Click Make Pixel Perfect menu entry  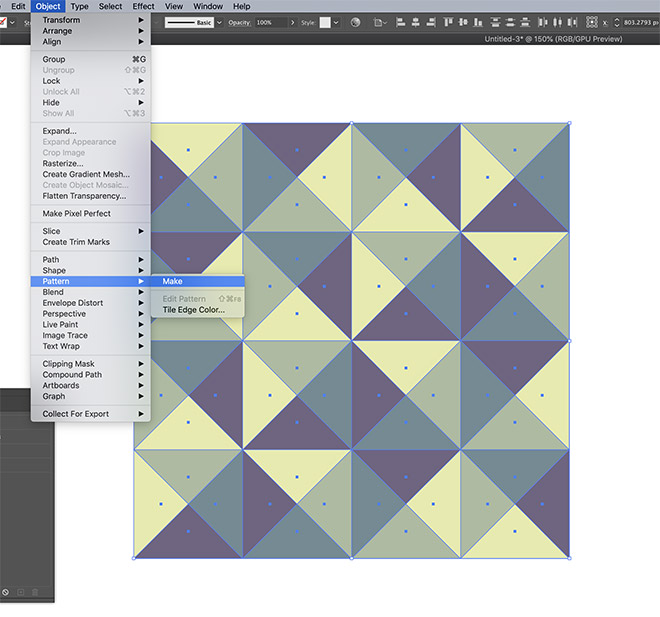76,213
